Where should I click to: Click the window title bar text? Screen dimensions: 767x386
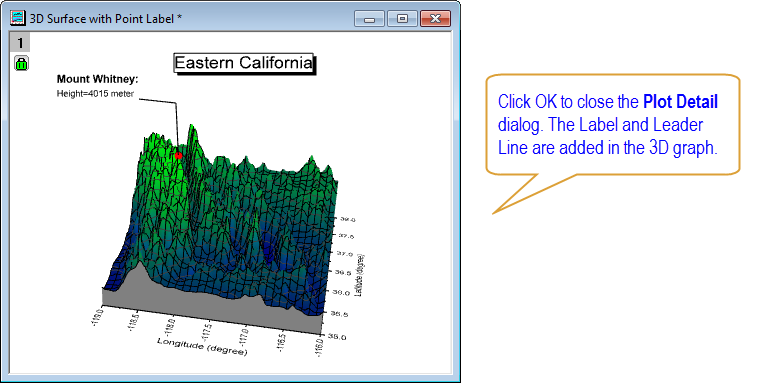106,19
